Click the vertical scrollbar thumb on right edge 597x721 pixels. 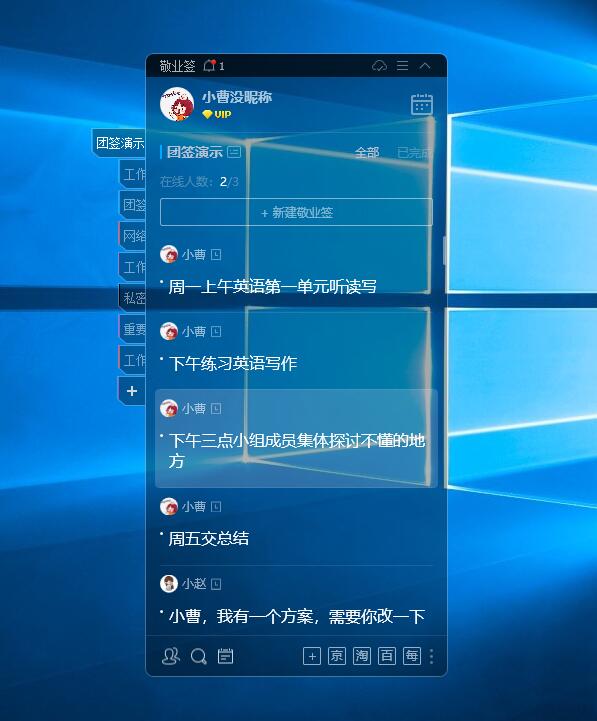444,251
